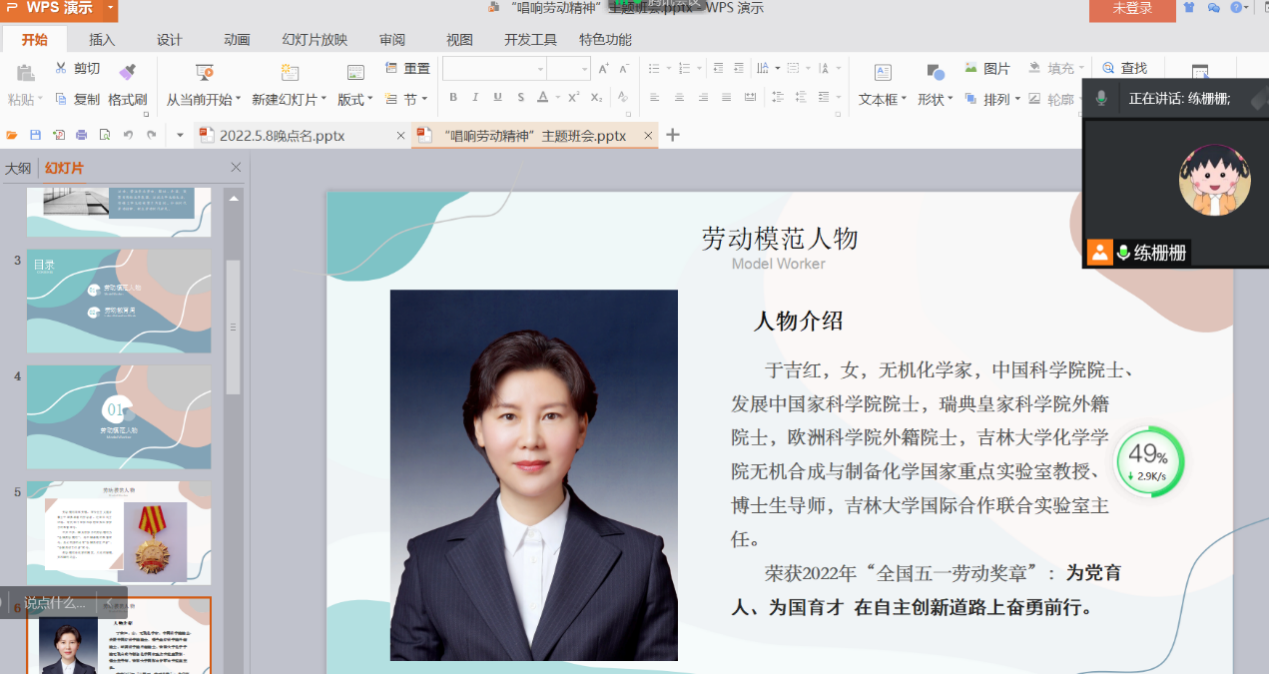Click the Cut (剪切) scissors icon

[x=61, y=68]
